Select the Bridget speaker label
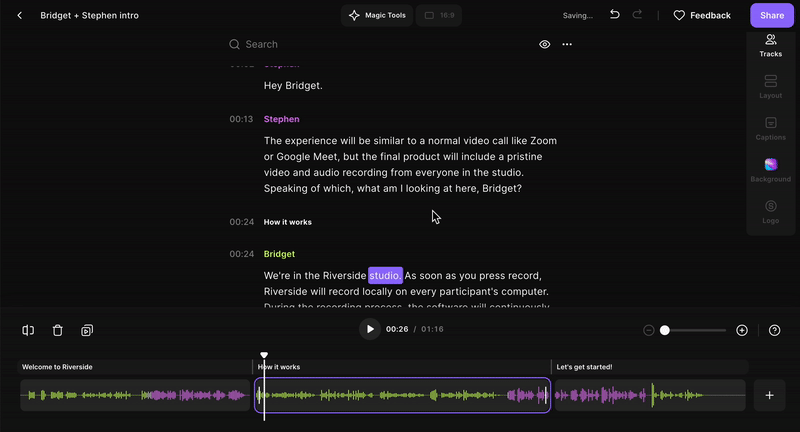Image resolution: width=800 pixels, height=432 pixels. point(279,254)
